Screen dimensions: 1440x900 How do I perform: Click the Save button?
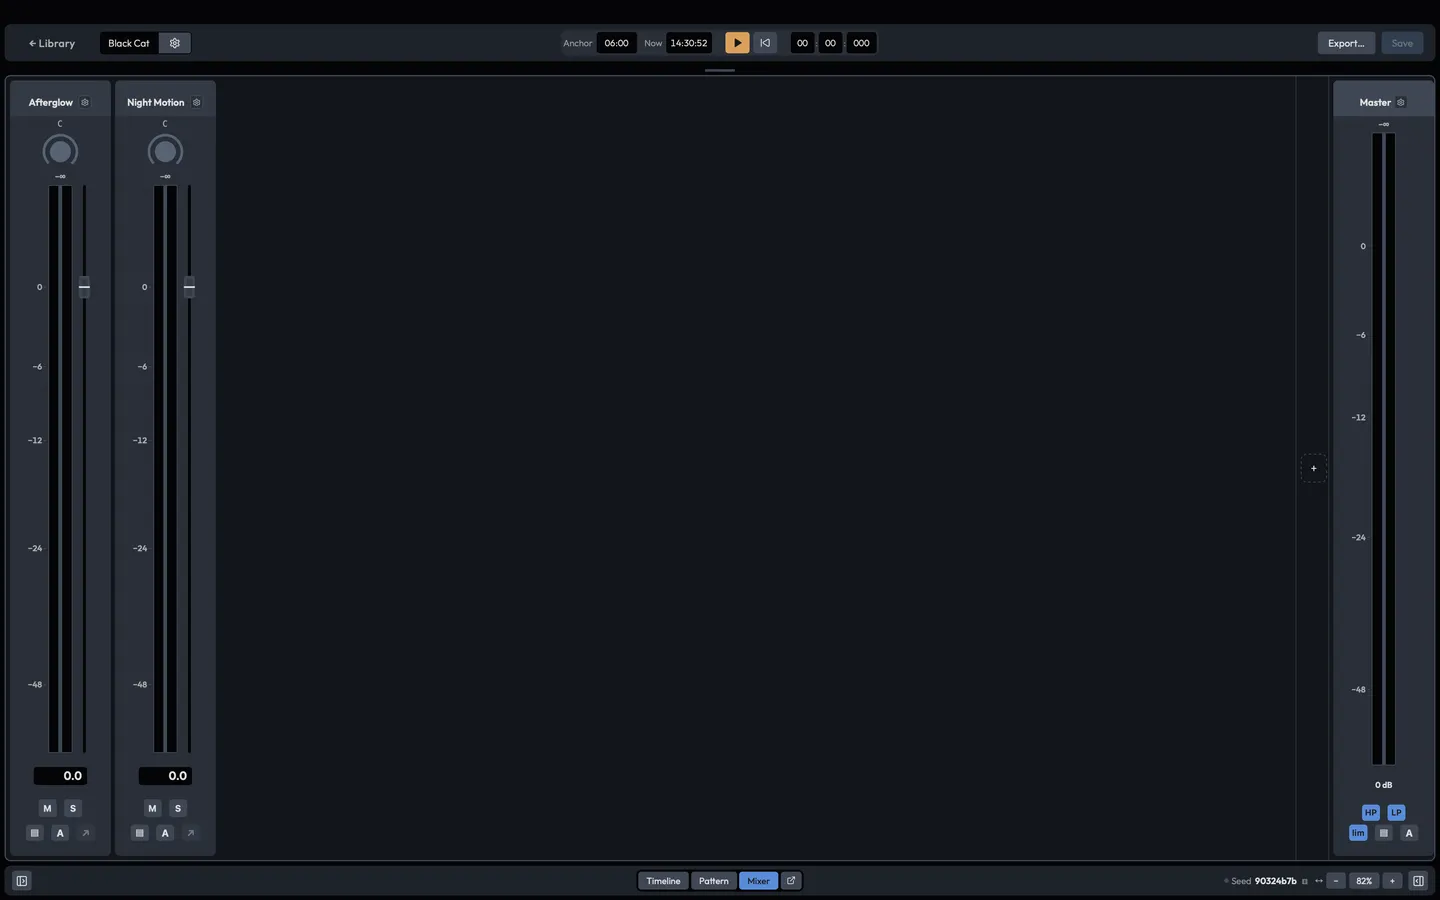1402,43
